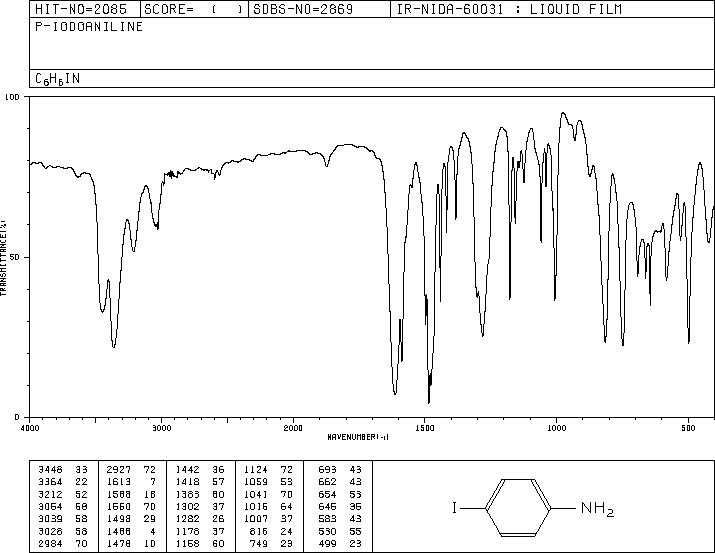Click the molecular formula C6H6IN
Image resolution: width=715 pixels, height=553 pixels.
pos(57,79)
